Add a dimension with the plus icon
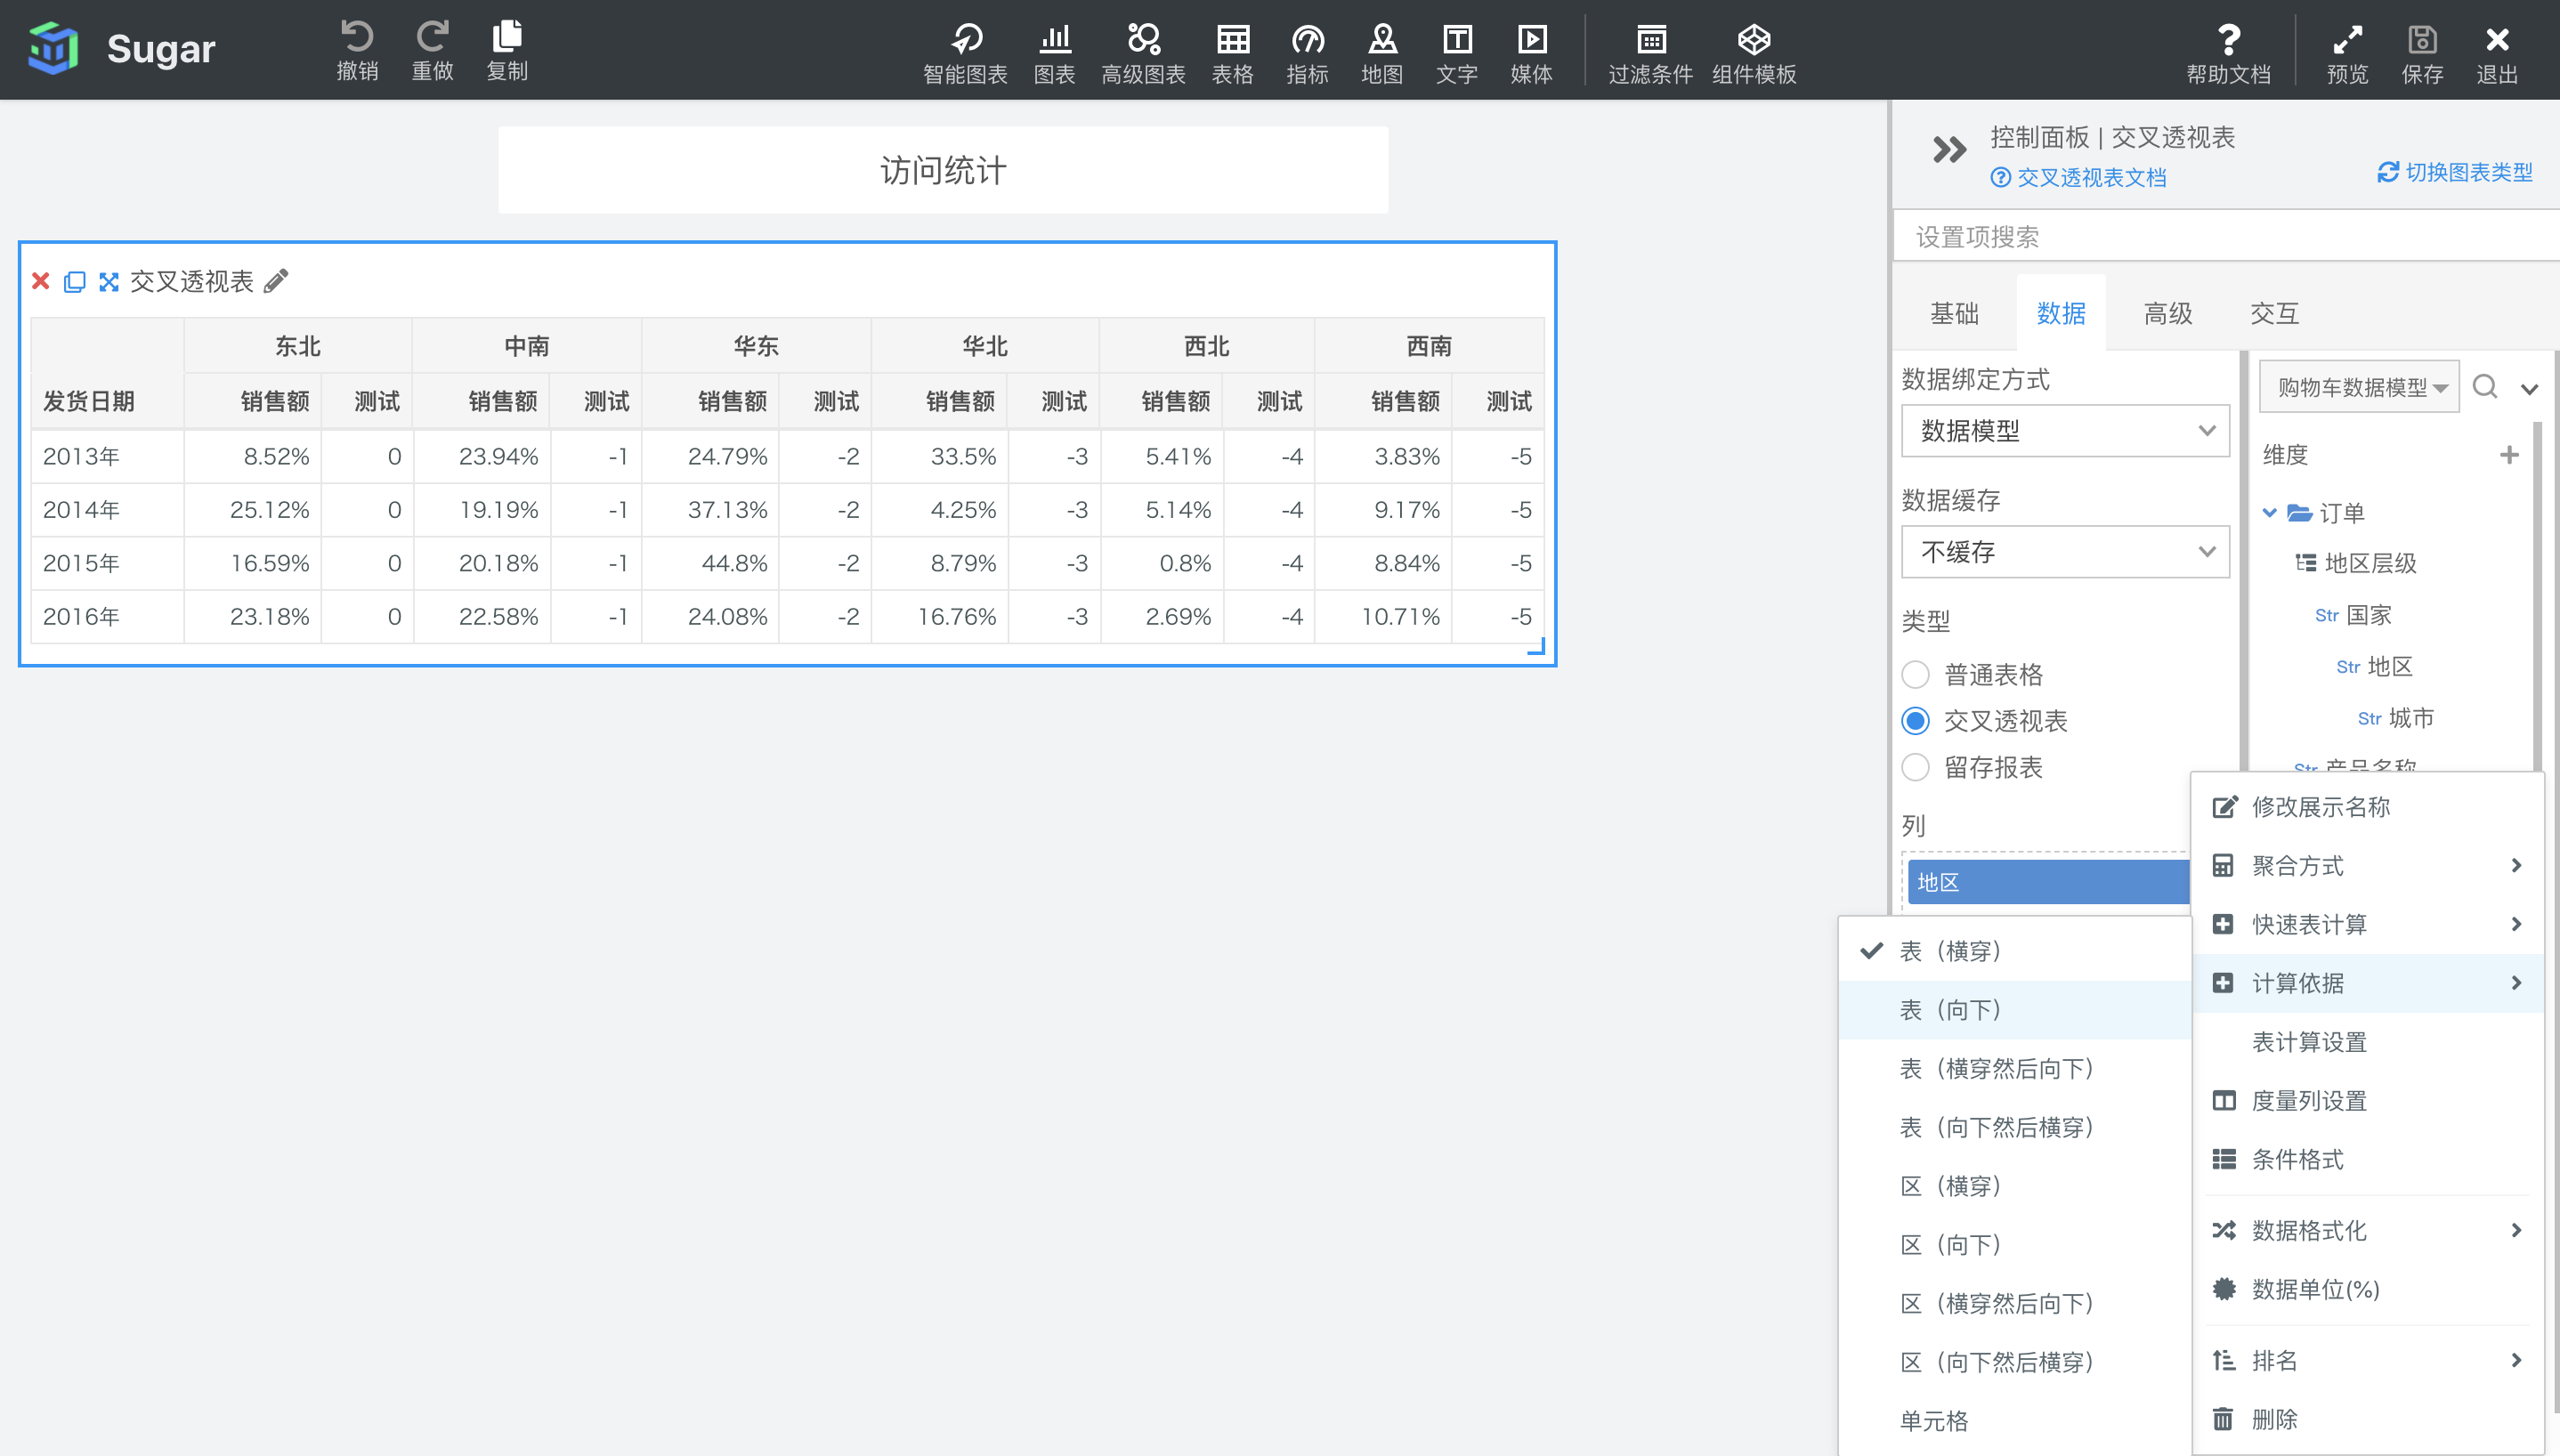Image resolution: width=2560 pixels, height=1456 pixels. (2509, 455)
